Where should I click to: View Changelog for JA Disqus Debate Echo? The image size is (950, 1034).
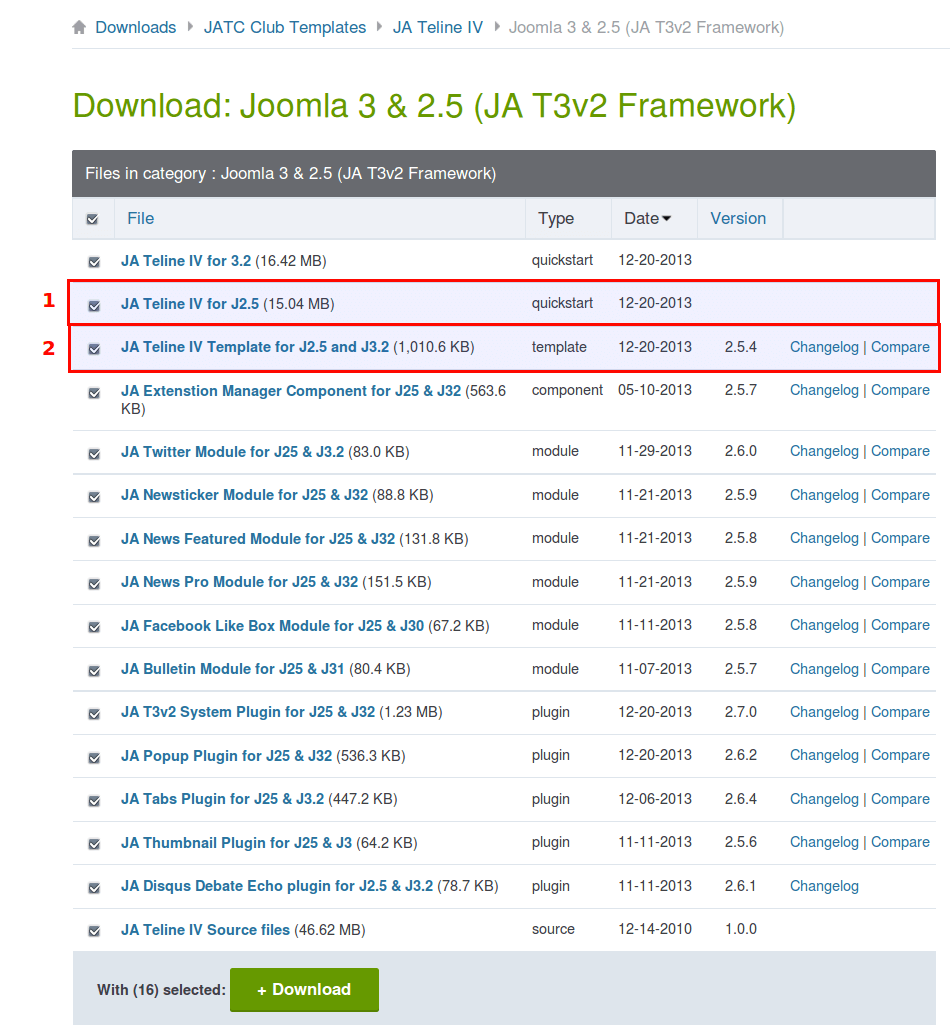pyautogui.click(x=824, y=886)
